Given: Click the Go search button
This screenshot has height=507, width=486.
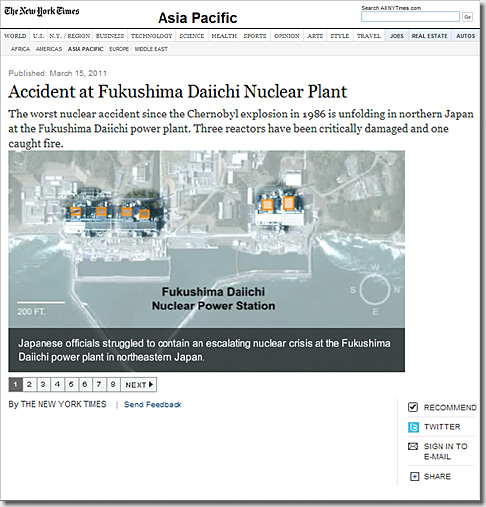Looking at the screenshot, I should (x=467, y=17).
